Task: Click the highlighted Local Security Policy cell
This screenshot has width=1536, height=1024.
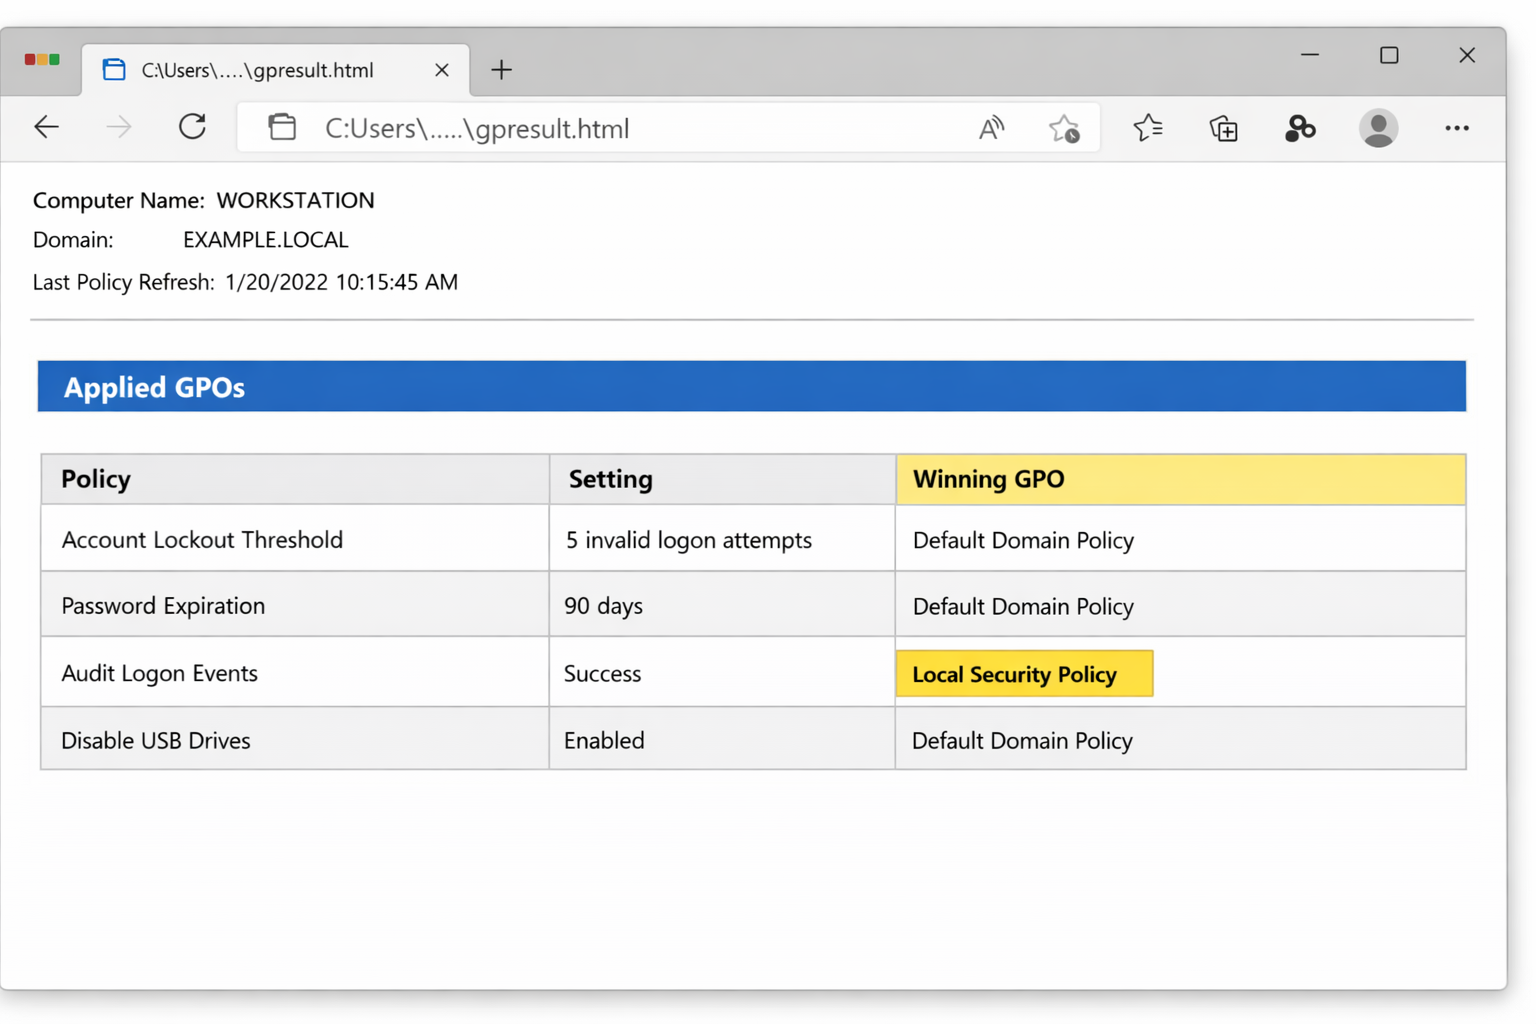Action: pyautogui.click(x=1024, y=673)
